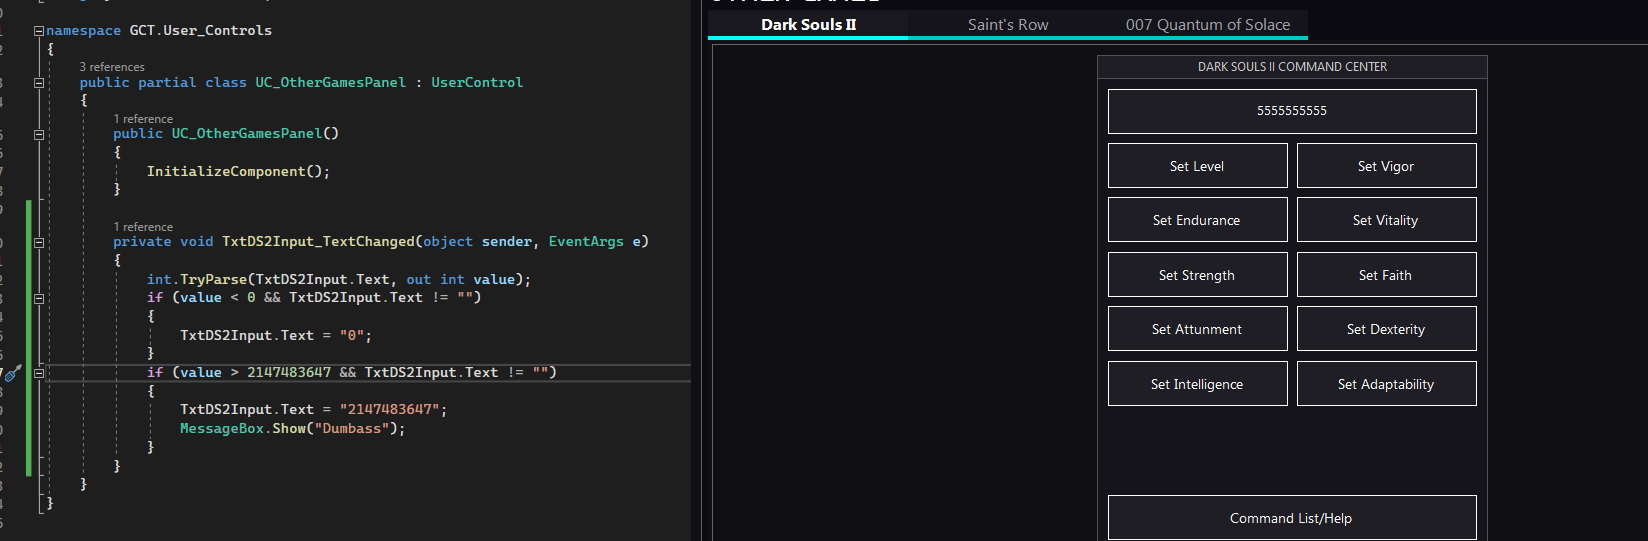Select the 007 Quantum of Solace tab

click(x=1207, y=24)
